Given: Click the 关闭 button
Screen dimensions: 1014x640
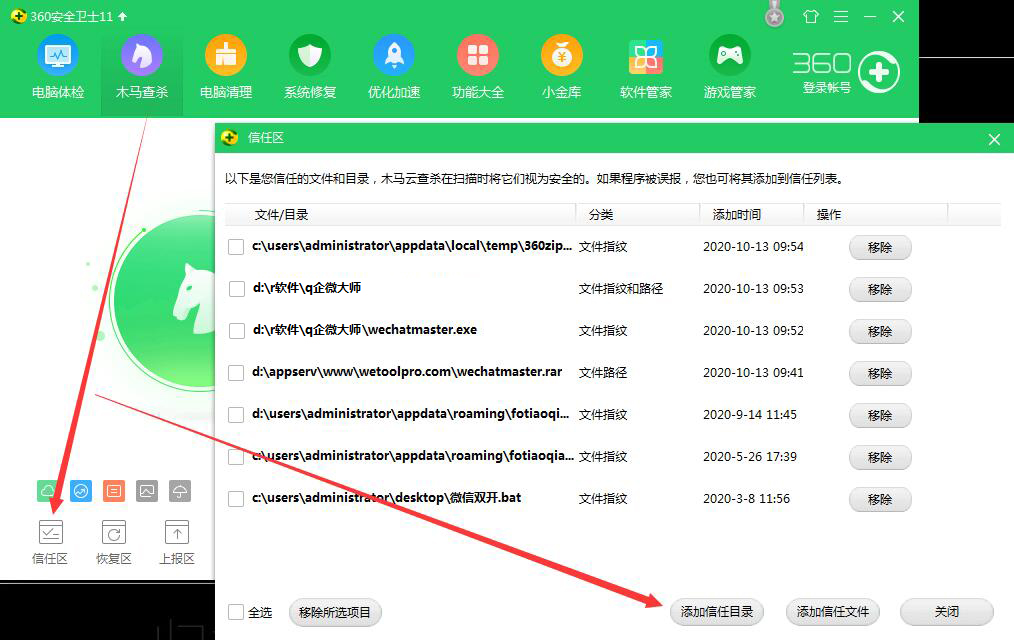Looking at the screenshot, I should click(x=947, y=612).
